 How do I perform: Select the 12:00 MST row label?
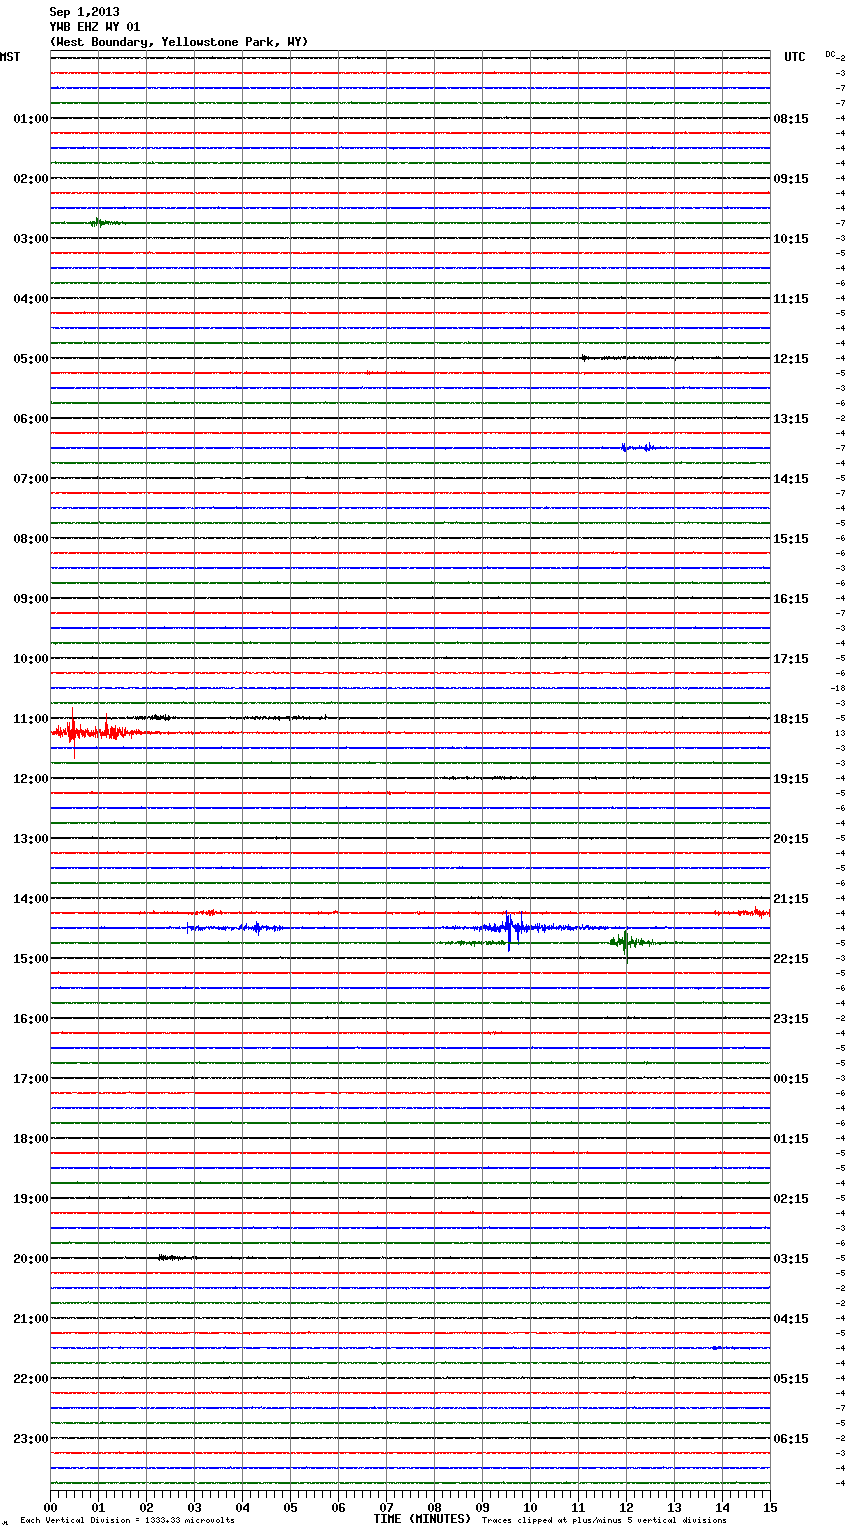click(30, 779)
